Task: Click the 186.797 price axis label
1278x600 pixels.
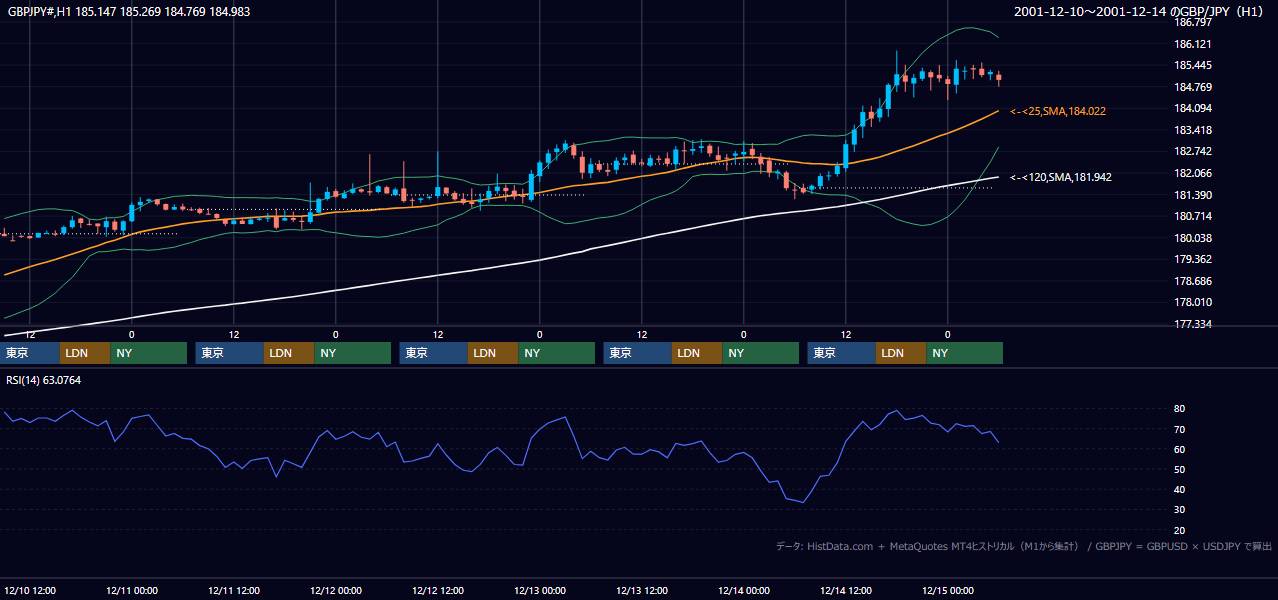Action: [1194, 22]
